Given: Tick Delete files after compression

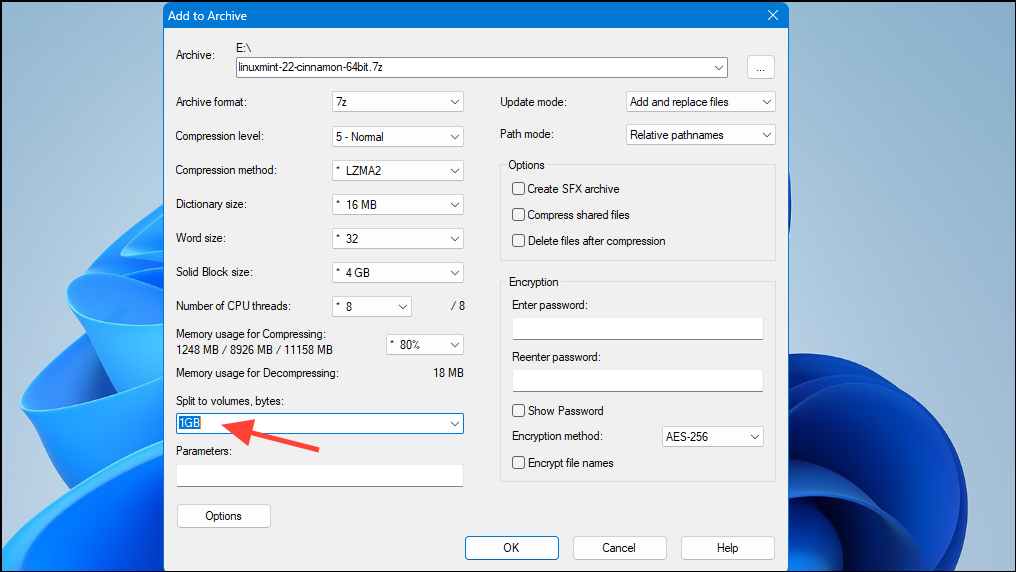Looking at the screenshot, I should 518,240.
